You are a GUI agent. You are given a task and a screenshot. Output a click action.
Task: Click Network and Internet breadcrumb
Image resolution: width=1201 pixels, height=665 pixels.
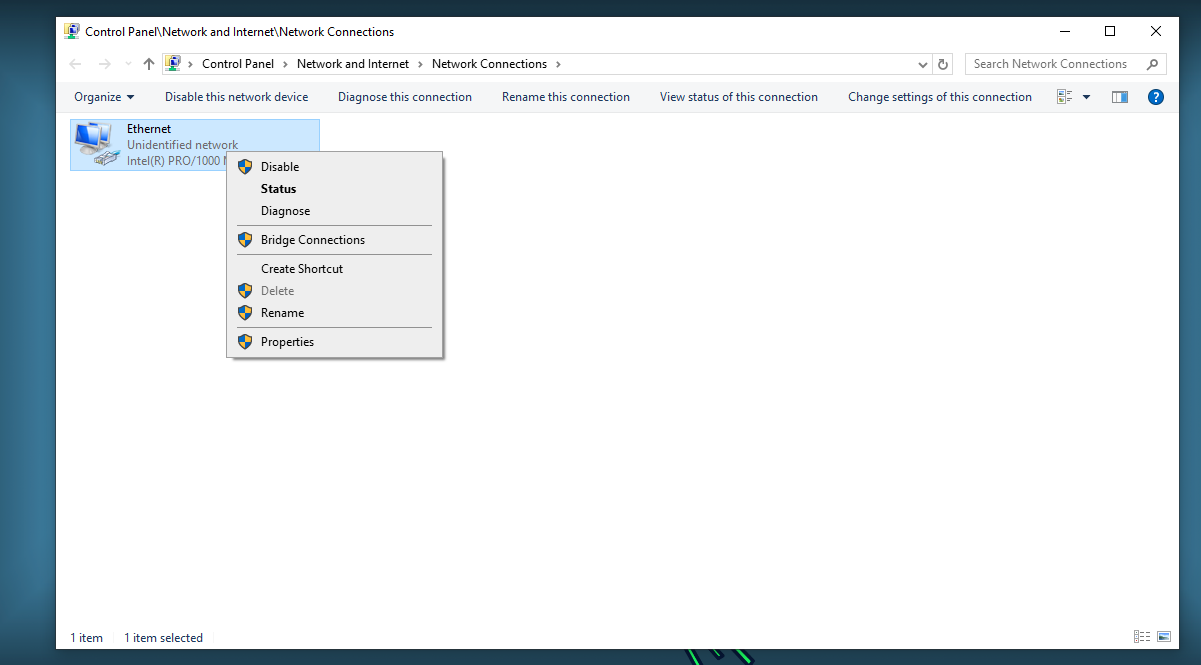(353, 64)
